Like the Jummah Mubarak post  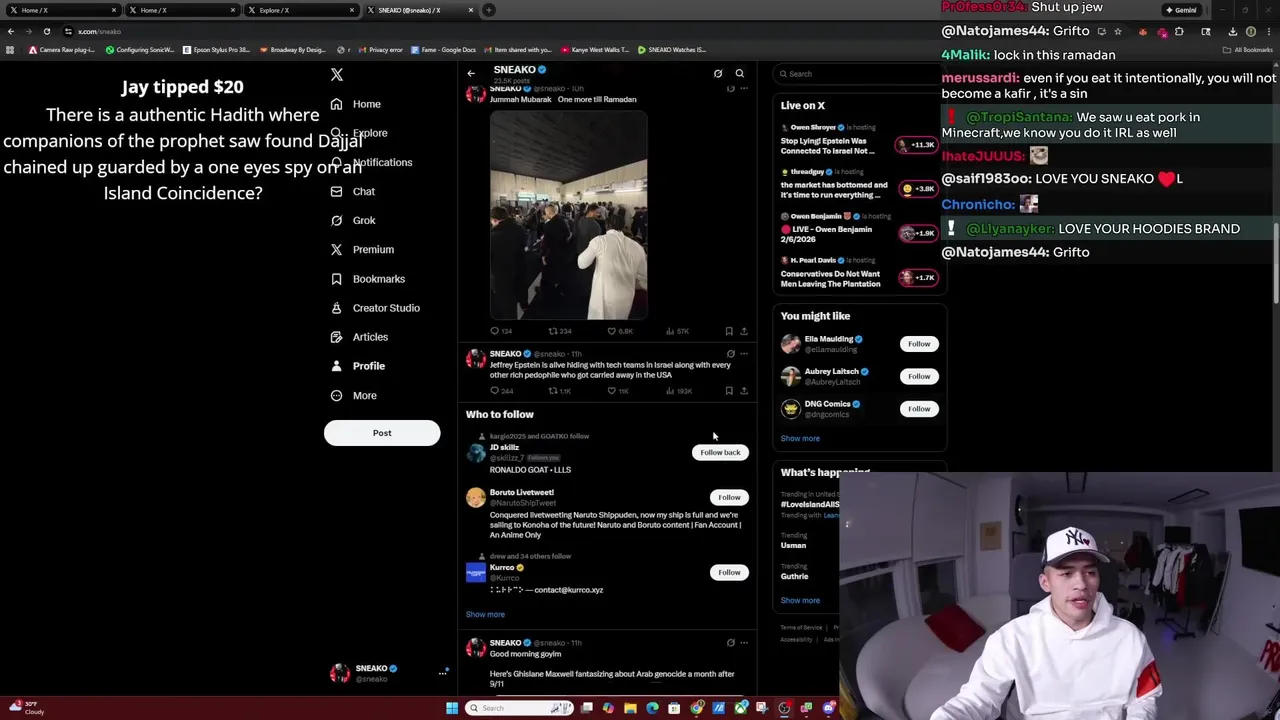[622, 331]
